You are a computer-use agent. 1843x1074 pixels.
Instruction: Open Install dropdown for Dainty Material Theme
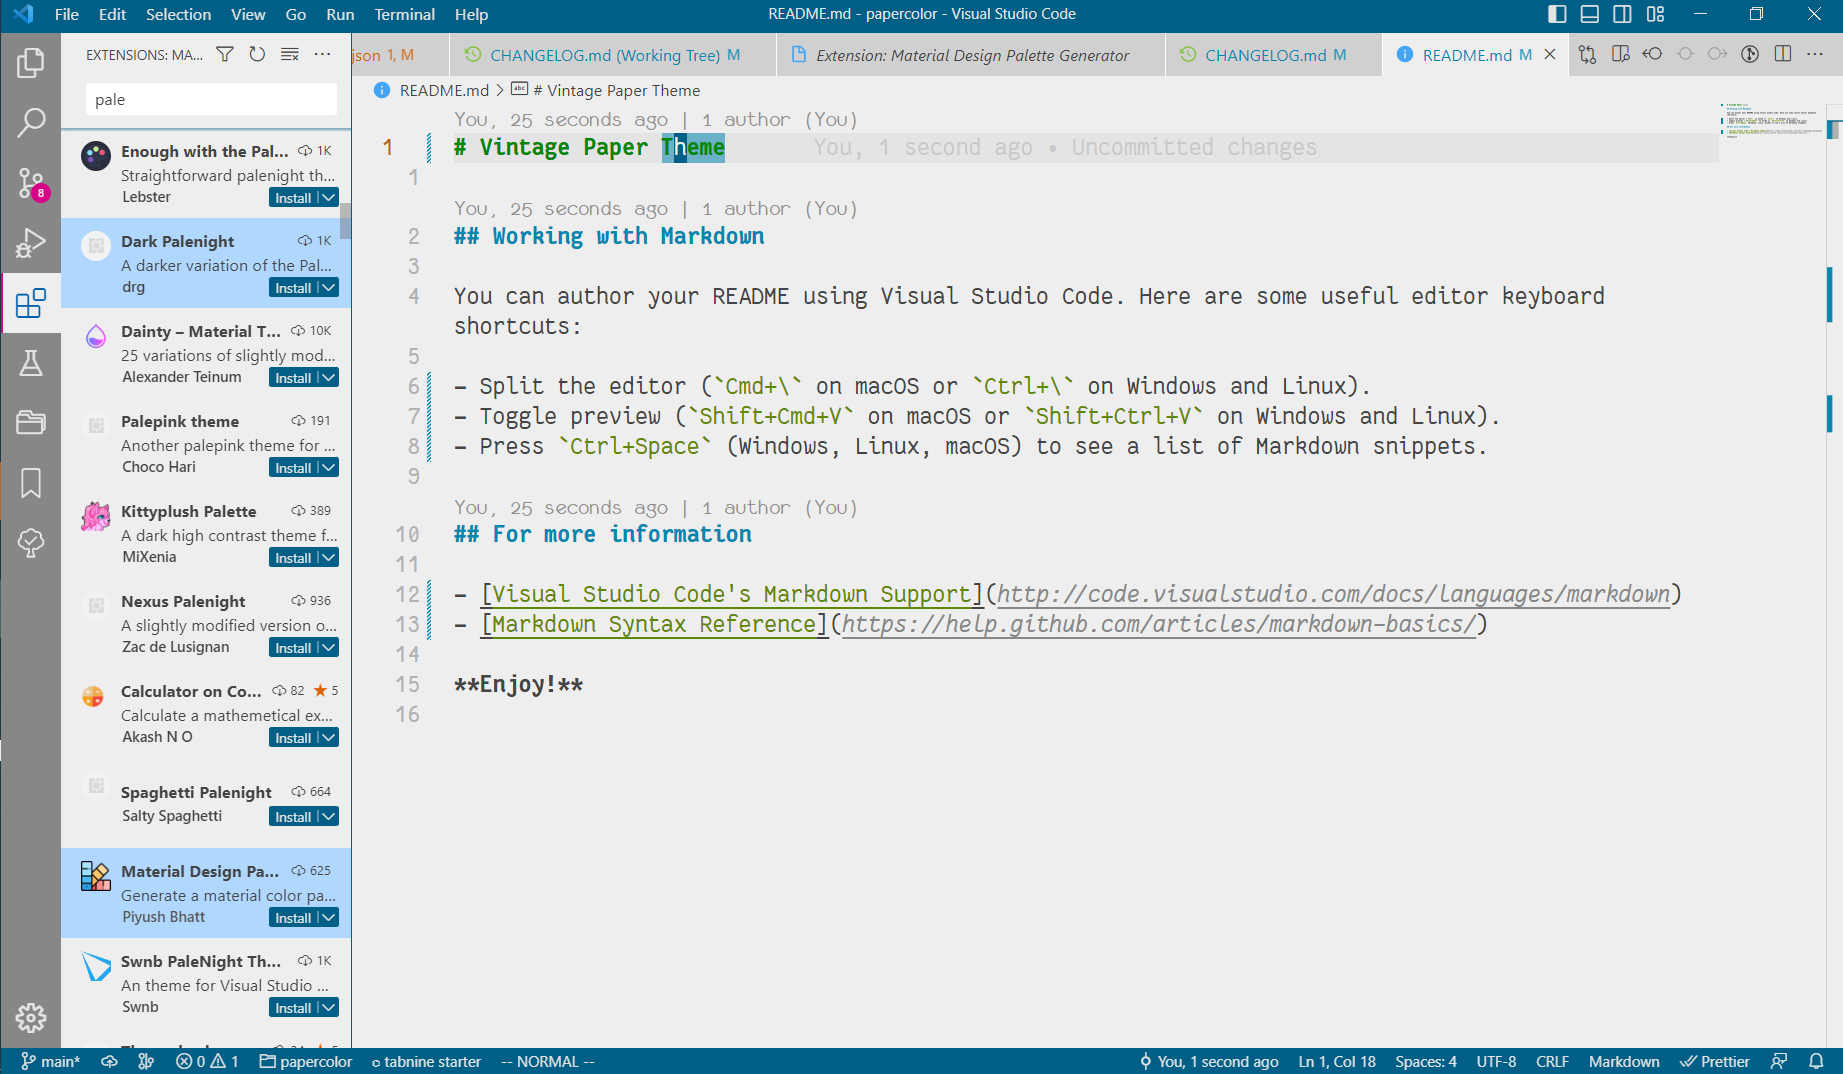(328, 378)
